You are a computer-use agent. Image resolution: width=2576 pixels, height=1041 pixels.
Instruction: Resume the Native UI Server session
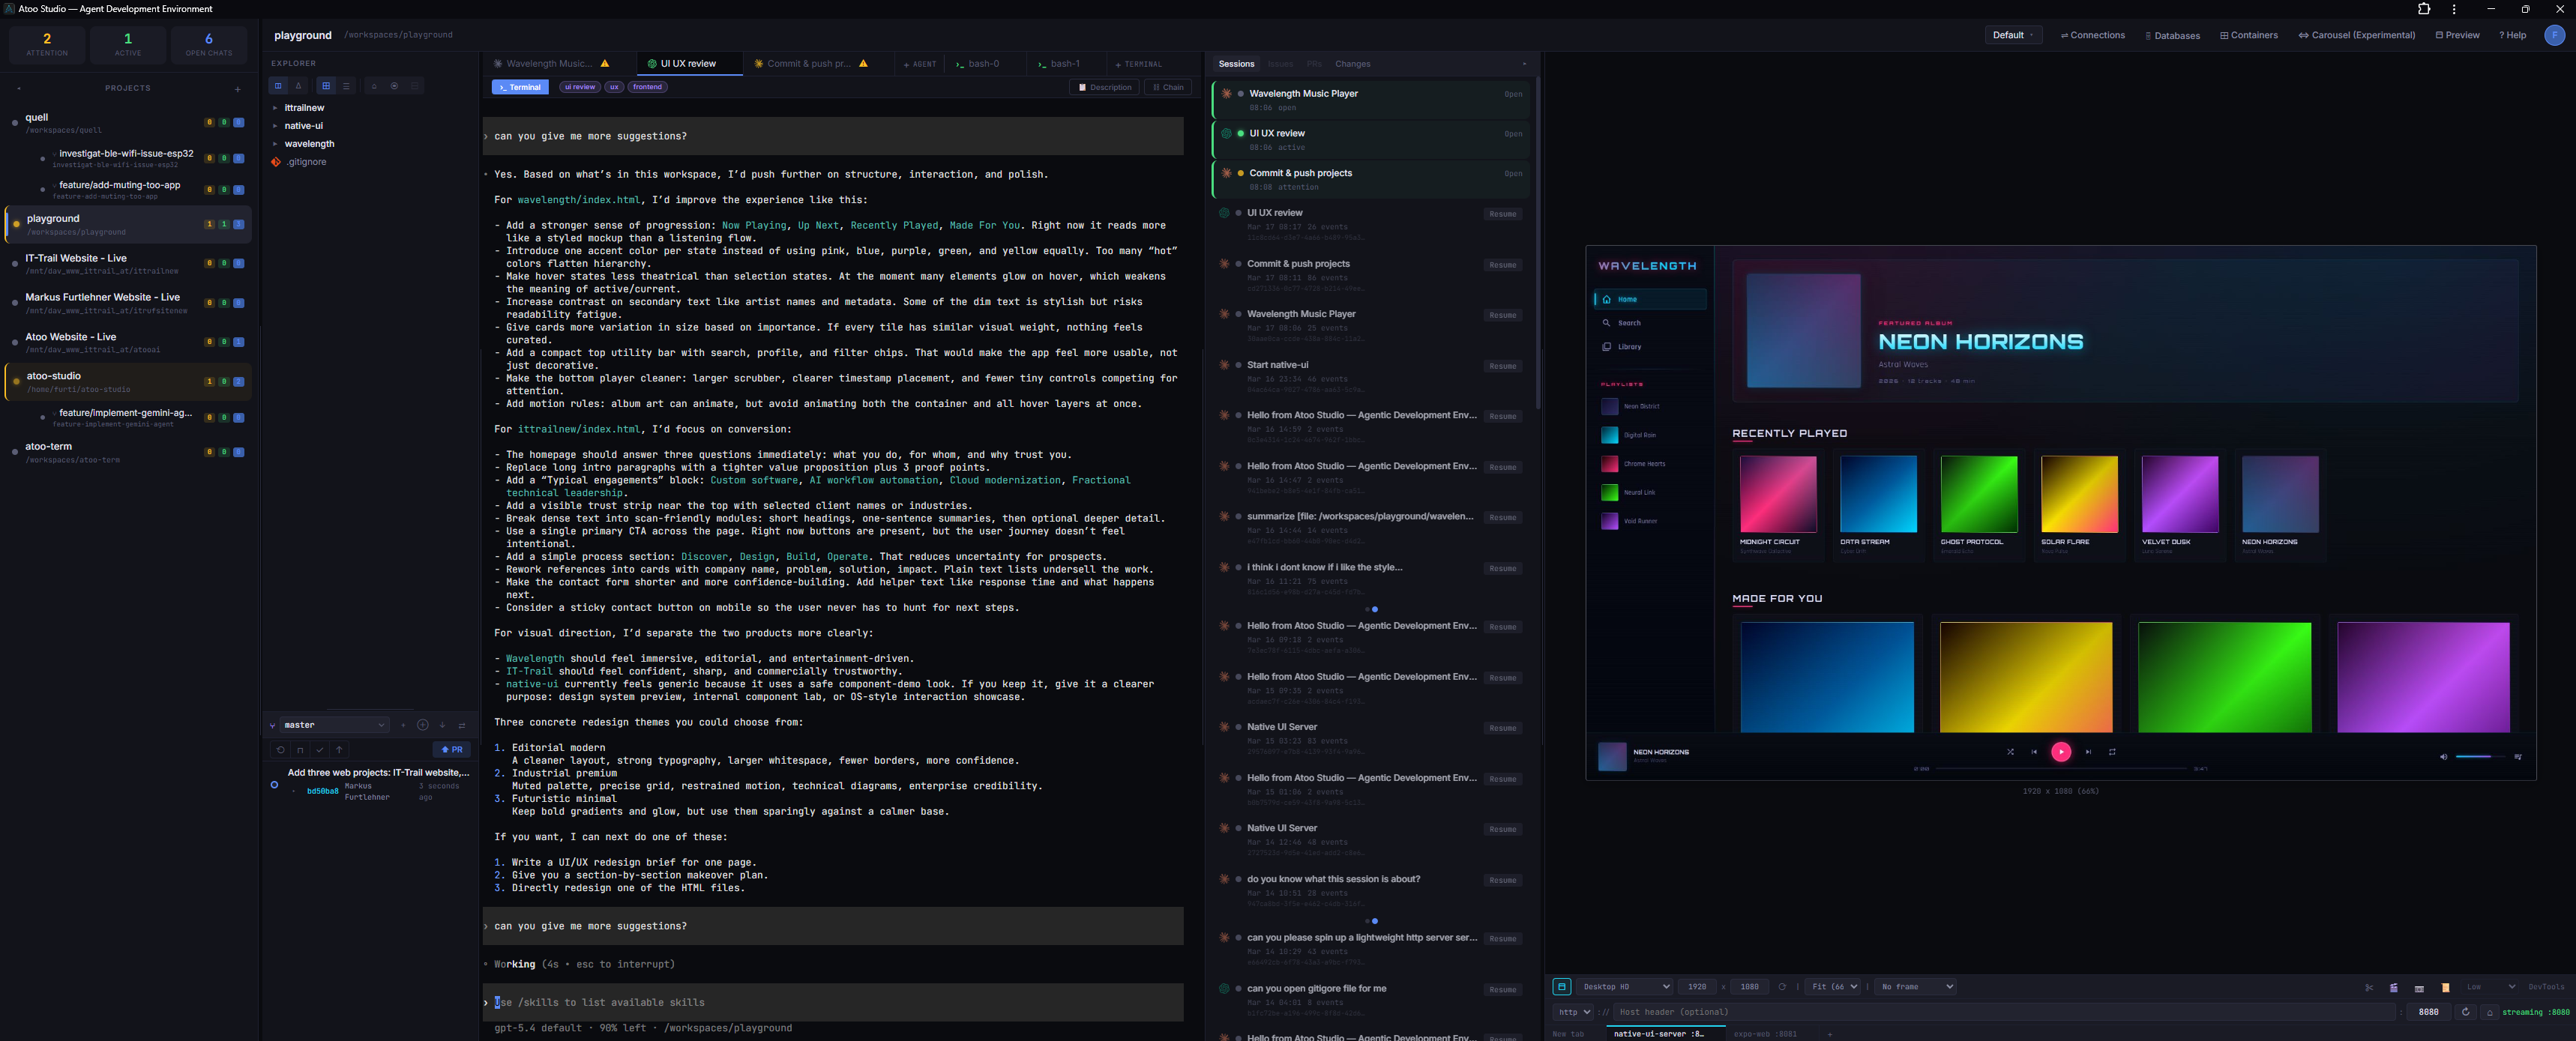coord(1502,728)
